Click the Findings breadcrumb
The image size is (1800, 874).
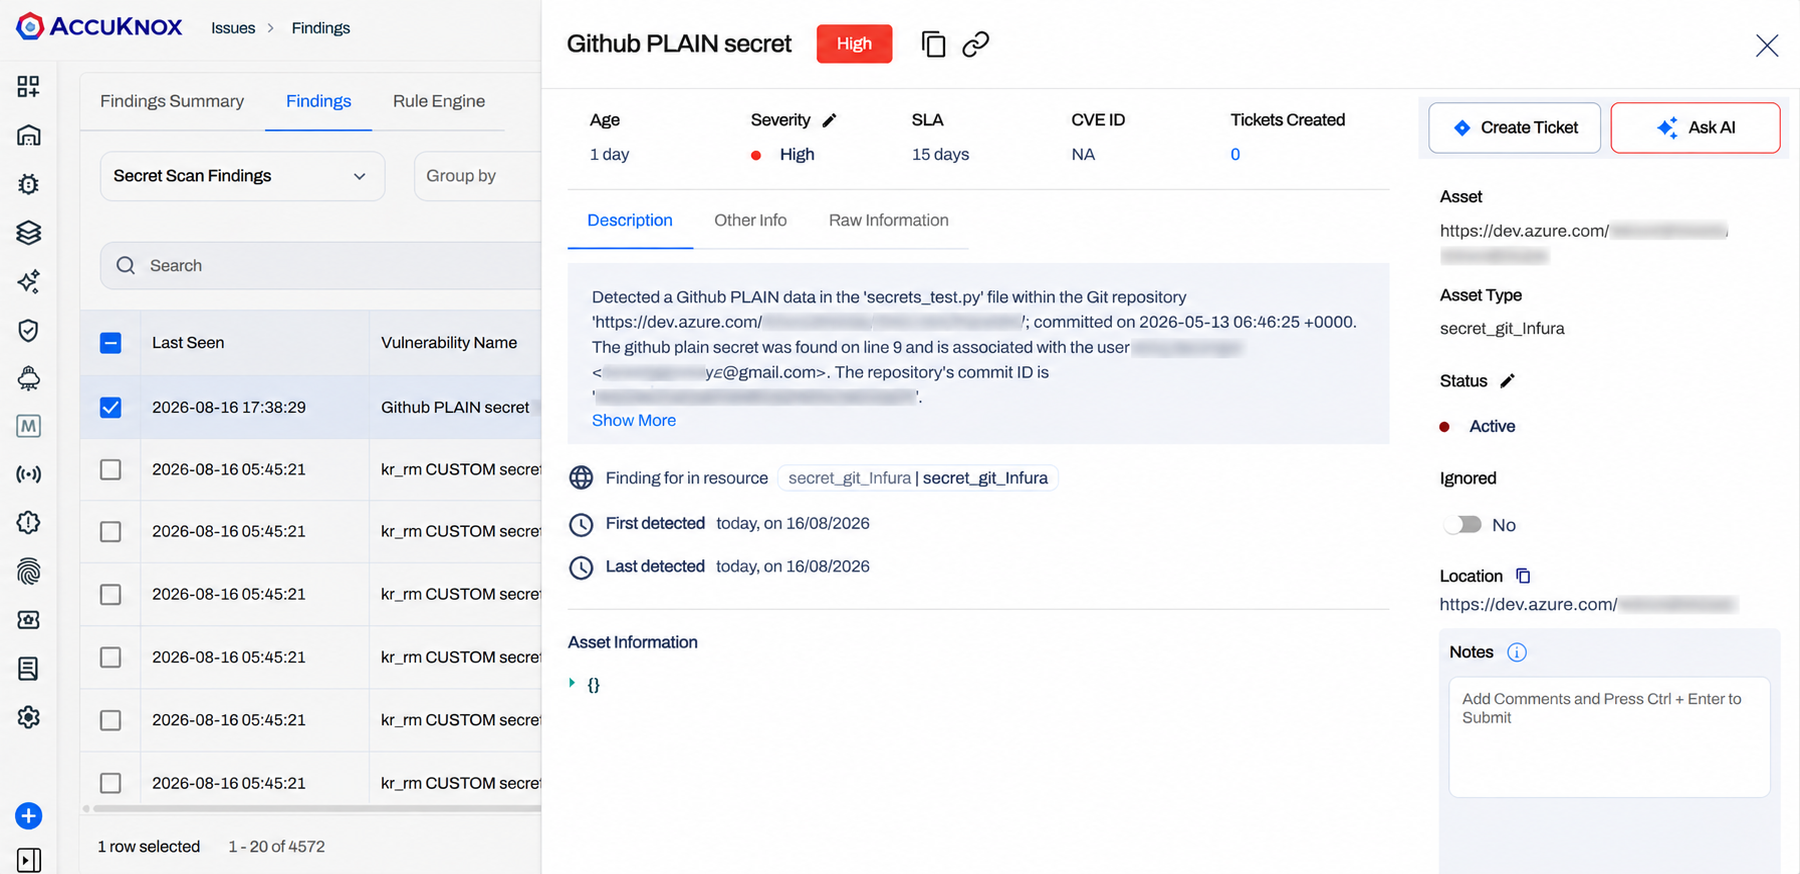click(x=320, y=28)
